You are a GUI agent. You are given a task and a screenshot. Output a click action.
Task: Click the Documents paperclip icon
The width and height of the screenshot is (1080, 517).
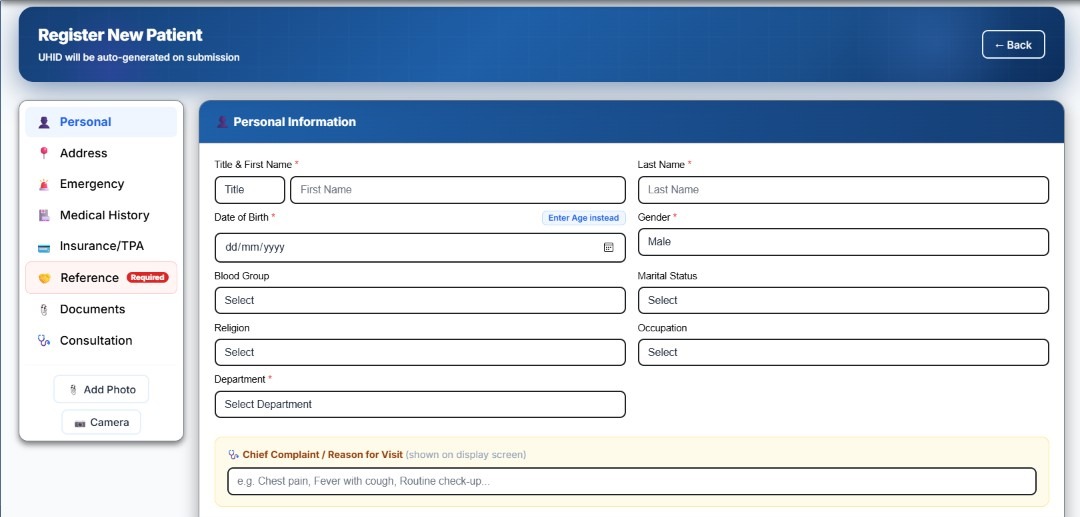coord(44,310)
